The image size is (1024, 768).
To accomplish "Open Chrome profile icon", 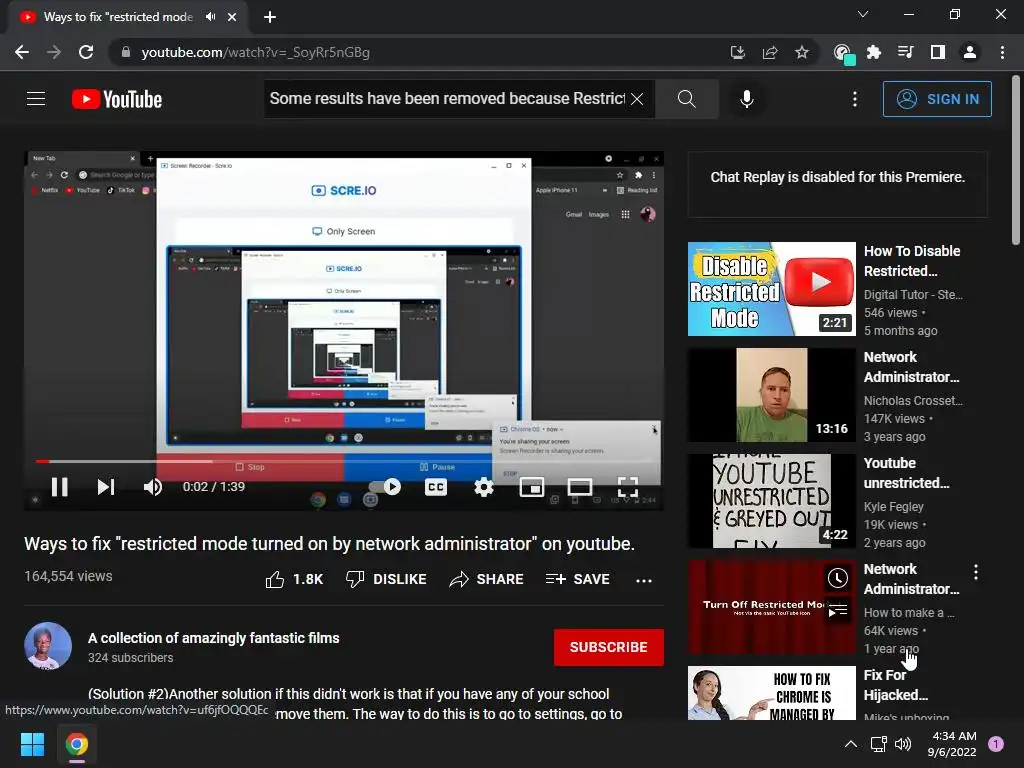I will click(970, 52).
